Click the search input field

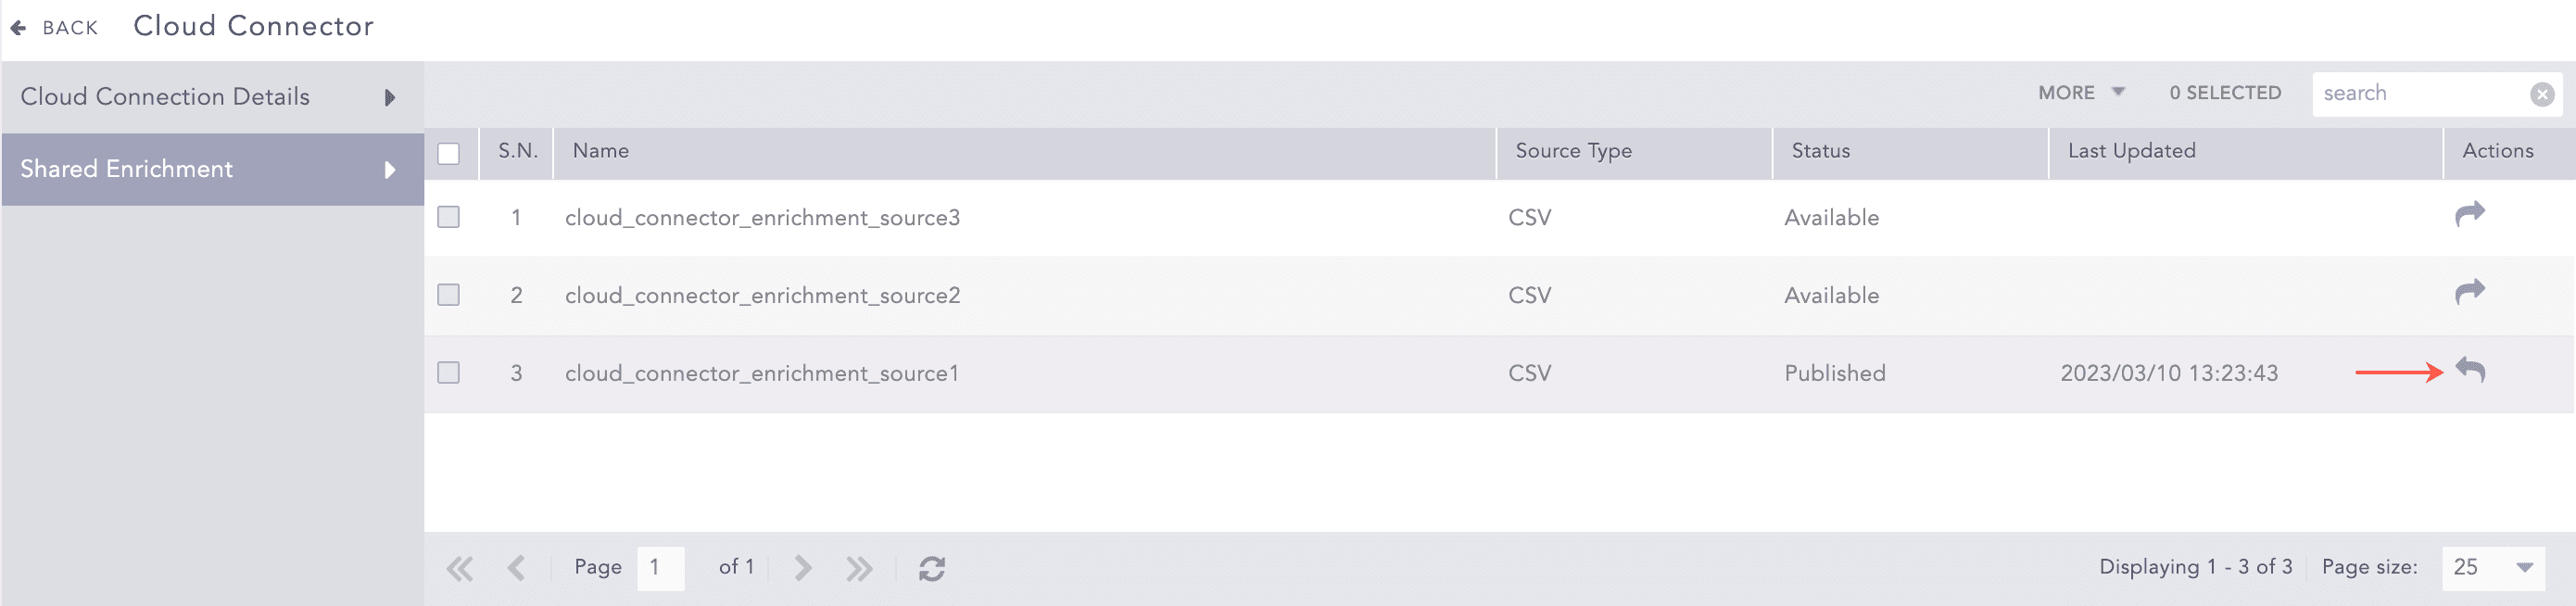[x=2420, y=94]
